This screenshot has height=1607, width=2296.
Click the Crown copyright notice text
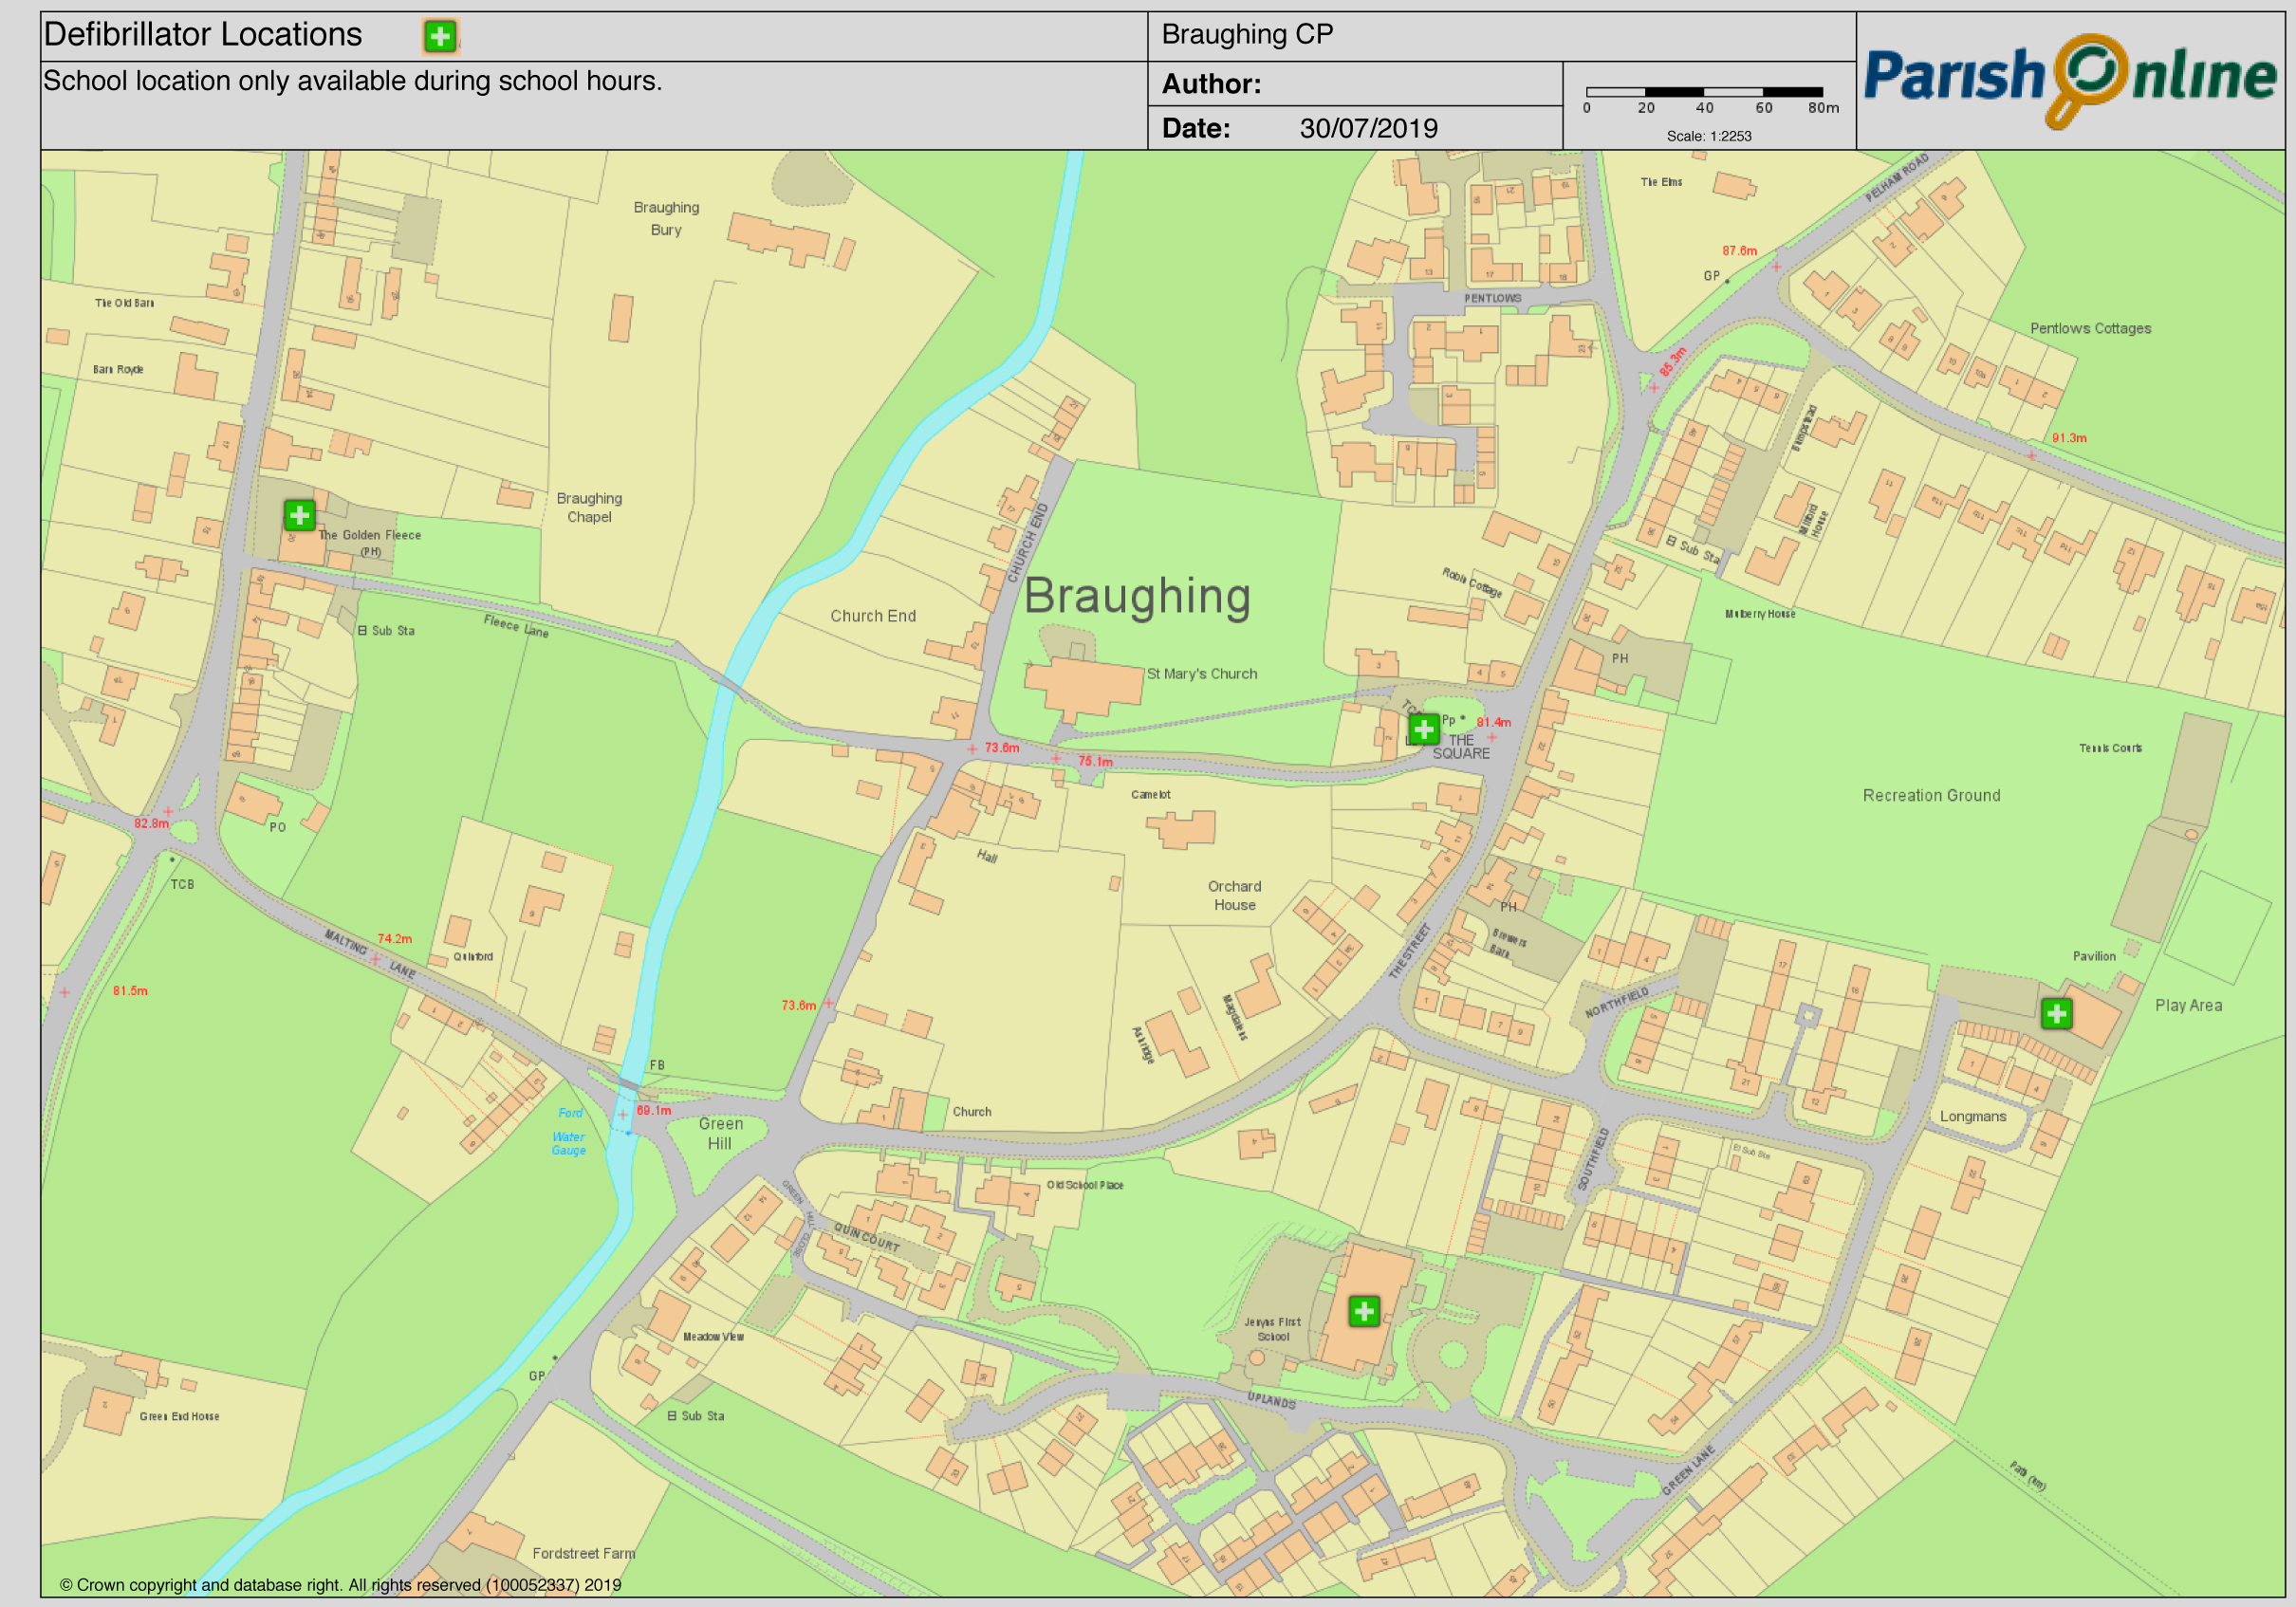(340, 1584)
